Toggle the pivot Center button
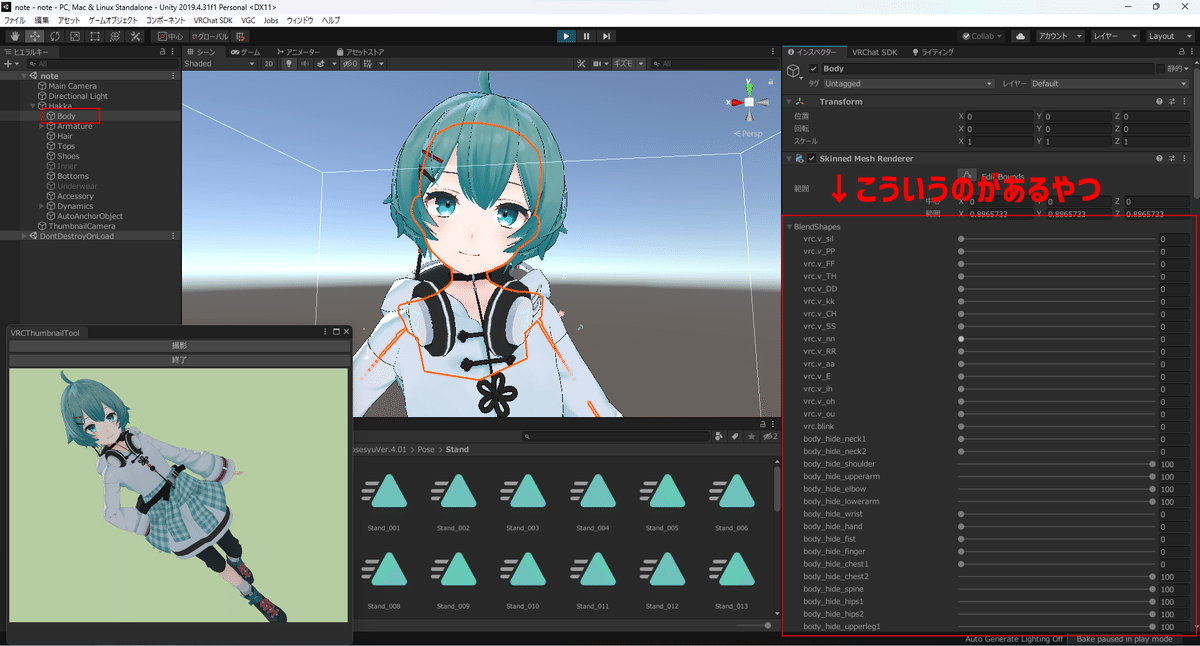 click(170, 36)
